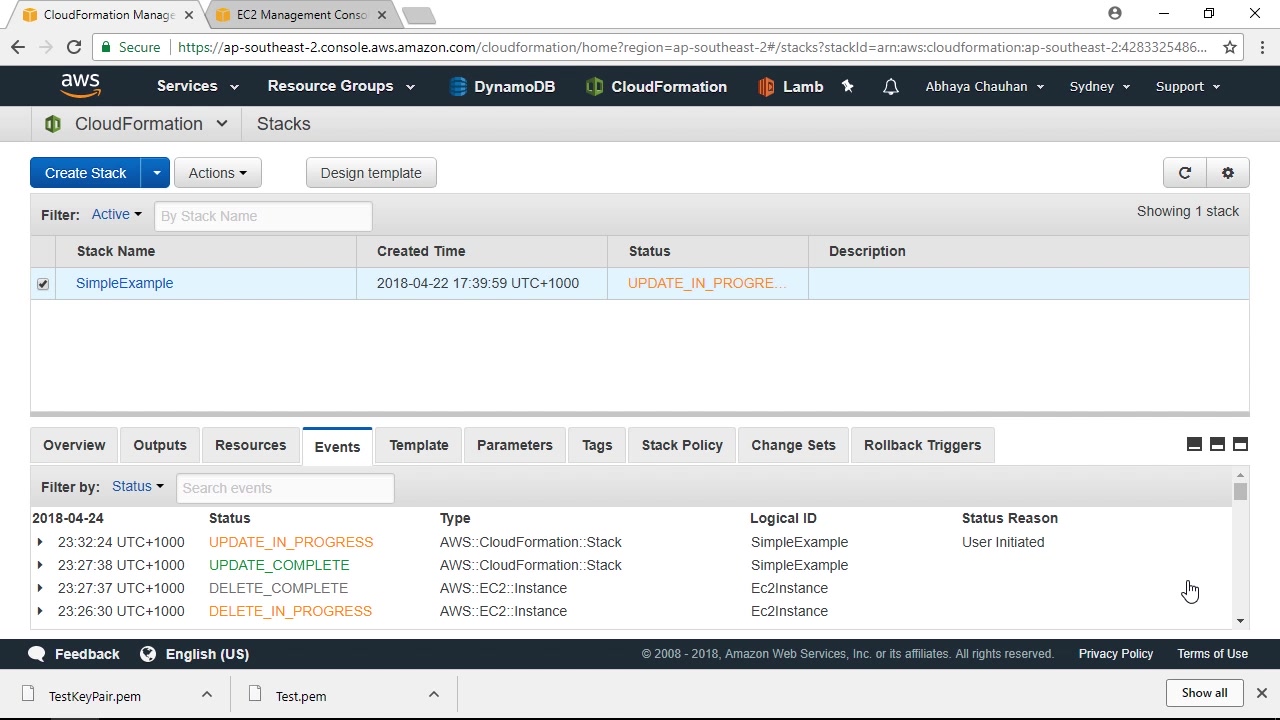Open the SimpleExample stack link
The image size is (1280, 720).
pyautogui.click(x=125, y=283)
